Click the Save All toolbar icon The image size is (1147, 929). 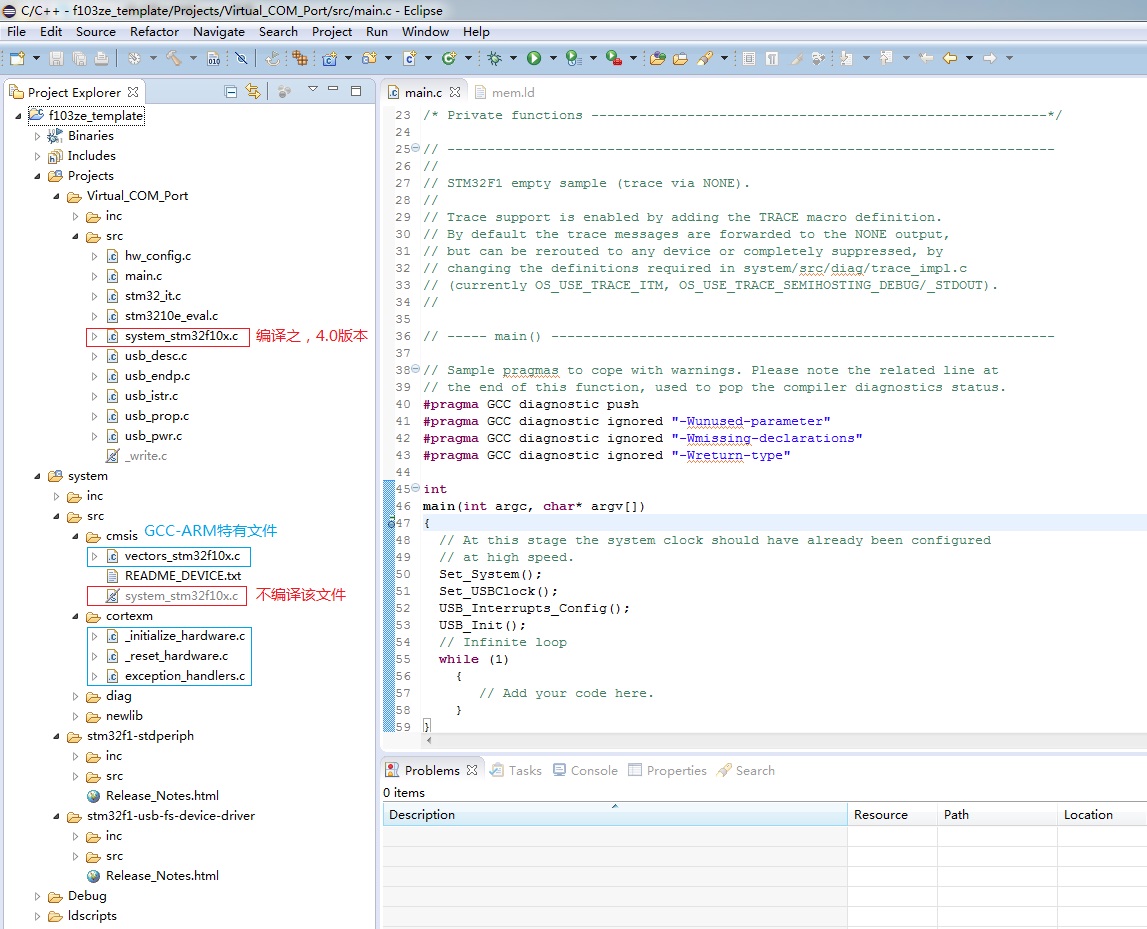[79, 58]
